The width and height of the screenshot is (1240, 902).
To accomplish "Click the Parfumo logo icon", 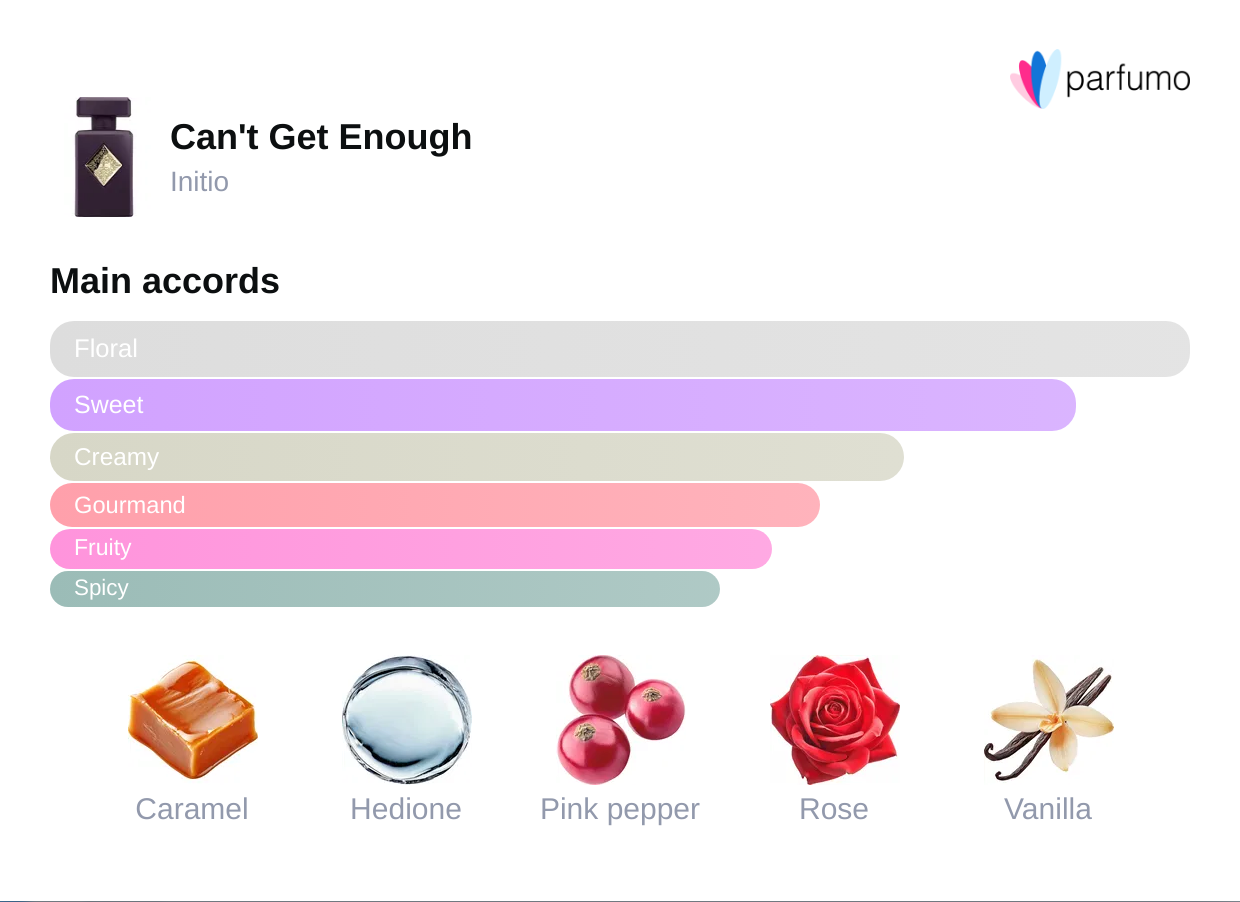I will 1035,78.
